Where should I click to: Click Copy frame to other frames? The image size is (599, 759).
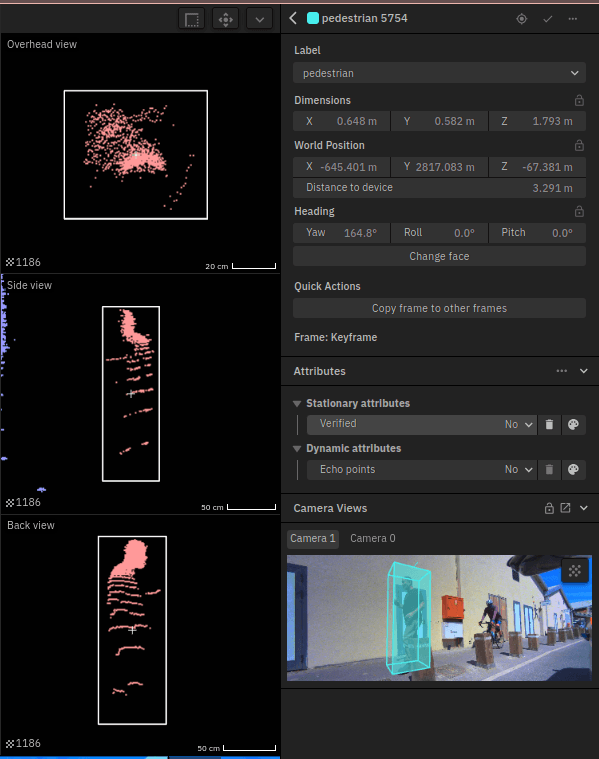coord(439,308)
